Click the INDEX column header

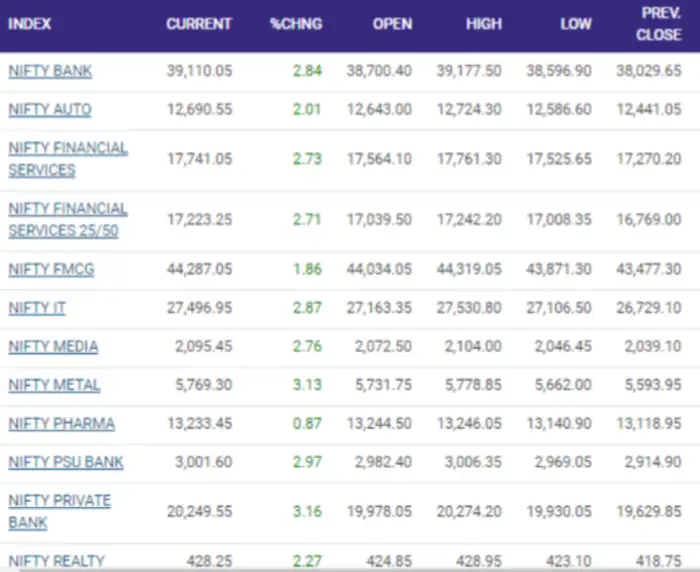point(30,24)
